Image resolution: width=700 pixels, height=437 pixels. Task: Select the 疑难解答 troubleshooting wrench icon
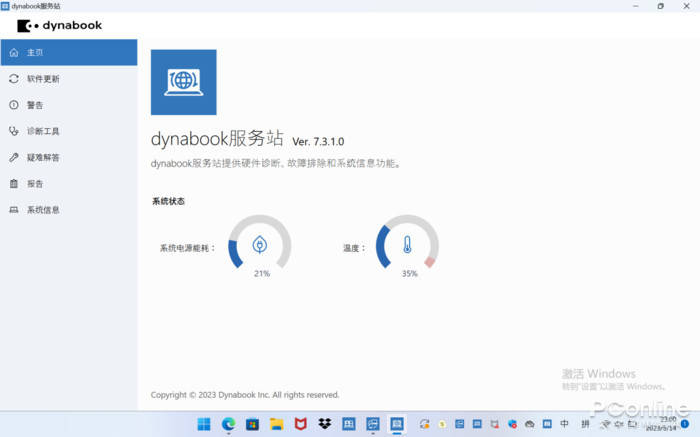pos(14,157)
